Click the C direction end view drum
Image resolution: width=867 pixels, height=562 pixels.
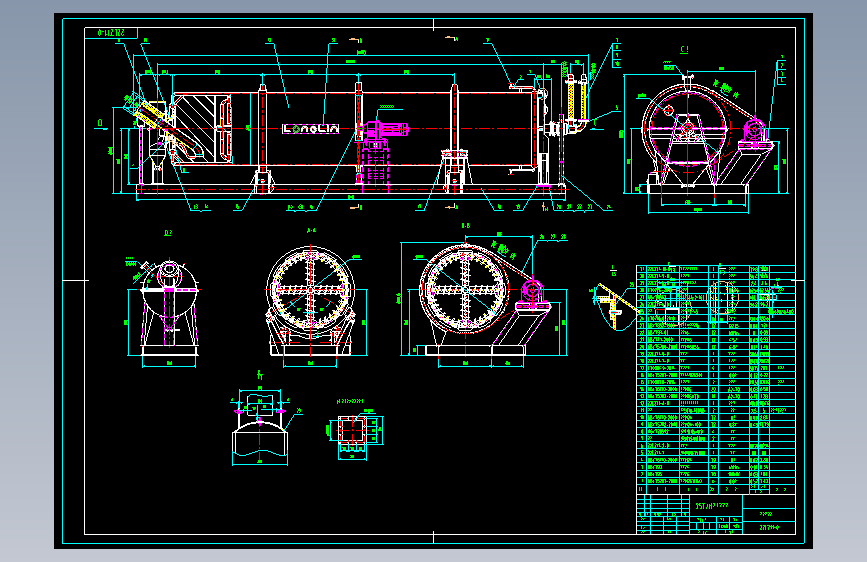686,129
